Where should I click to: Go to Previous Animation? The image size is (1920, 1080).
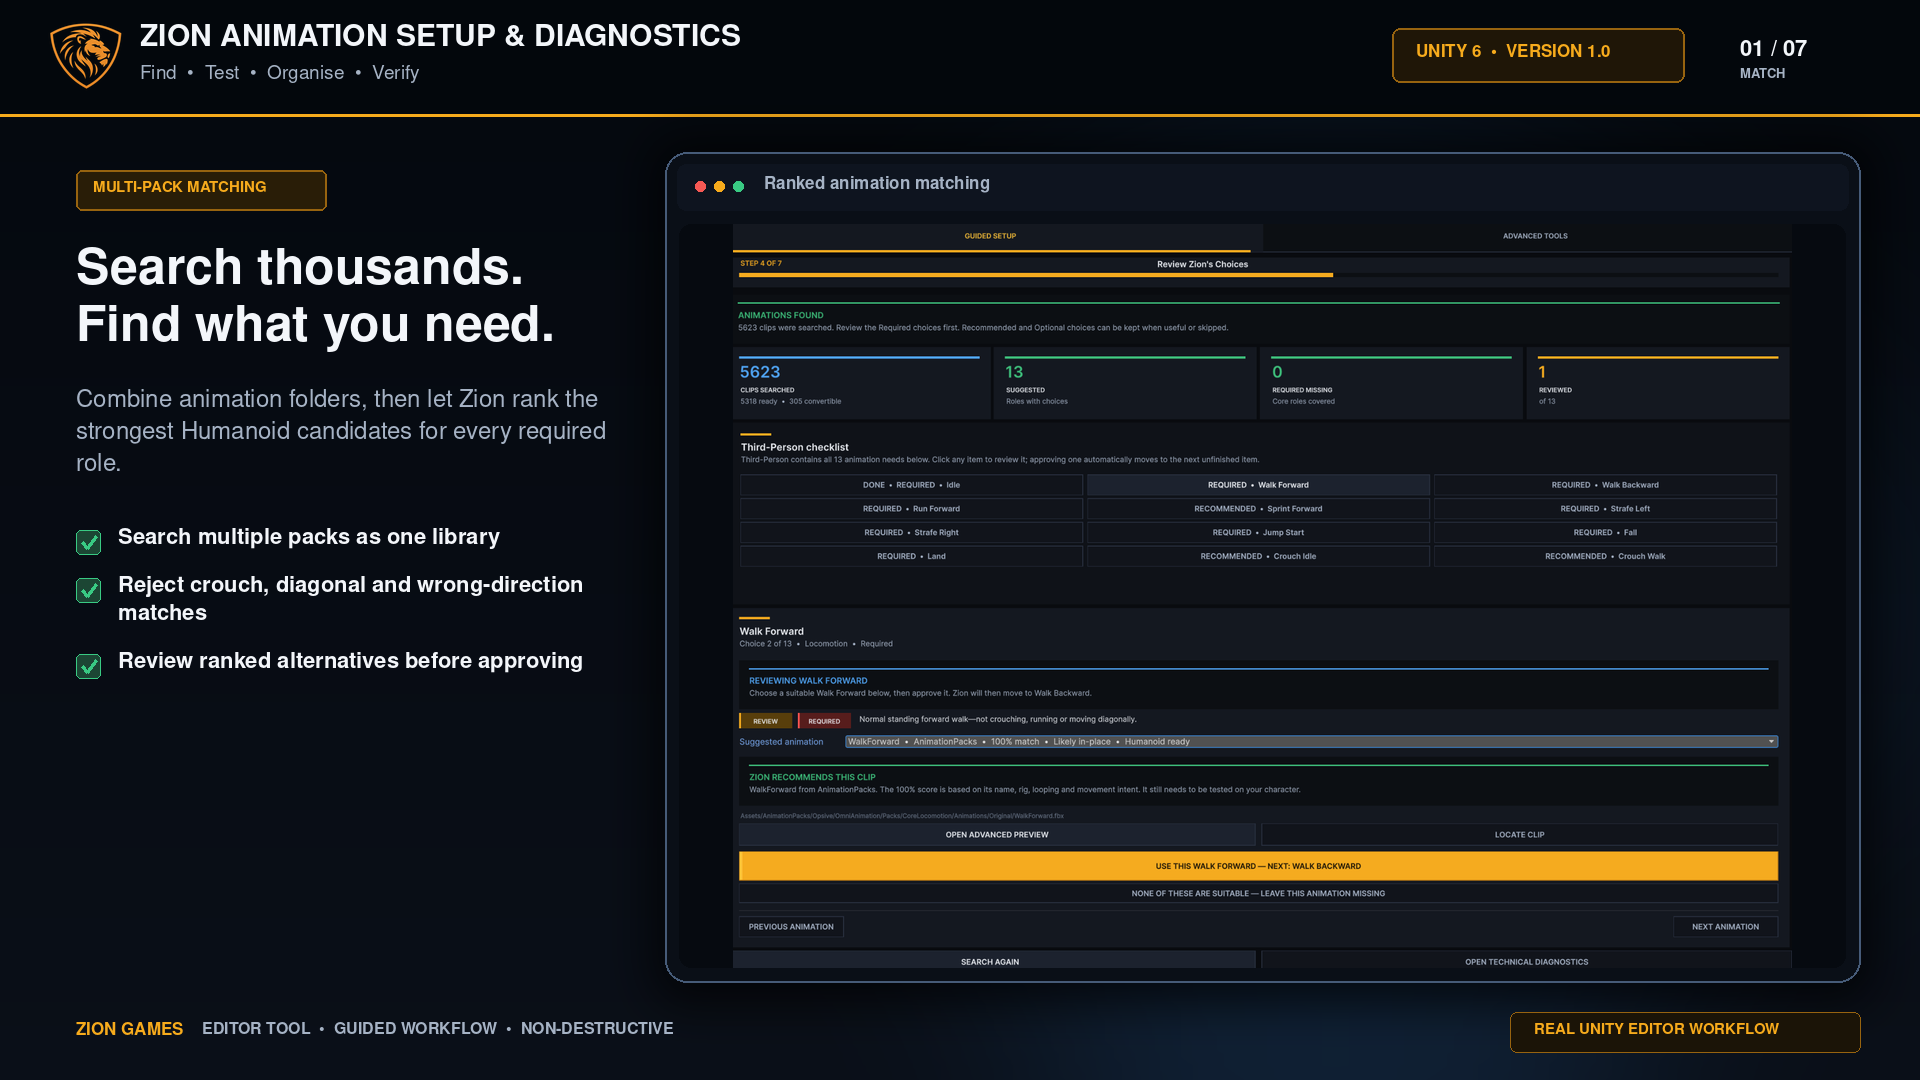[x=791, y=927]
